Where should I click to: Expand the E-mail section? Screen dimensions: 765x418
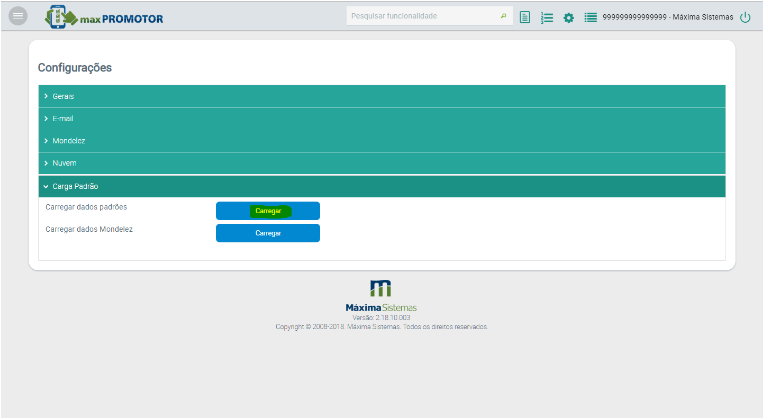point(382,119)
